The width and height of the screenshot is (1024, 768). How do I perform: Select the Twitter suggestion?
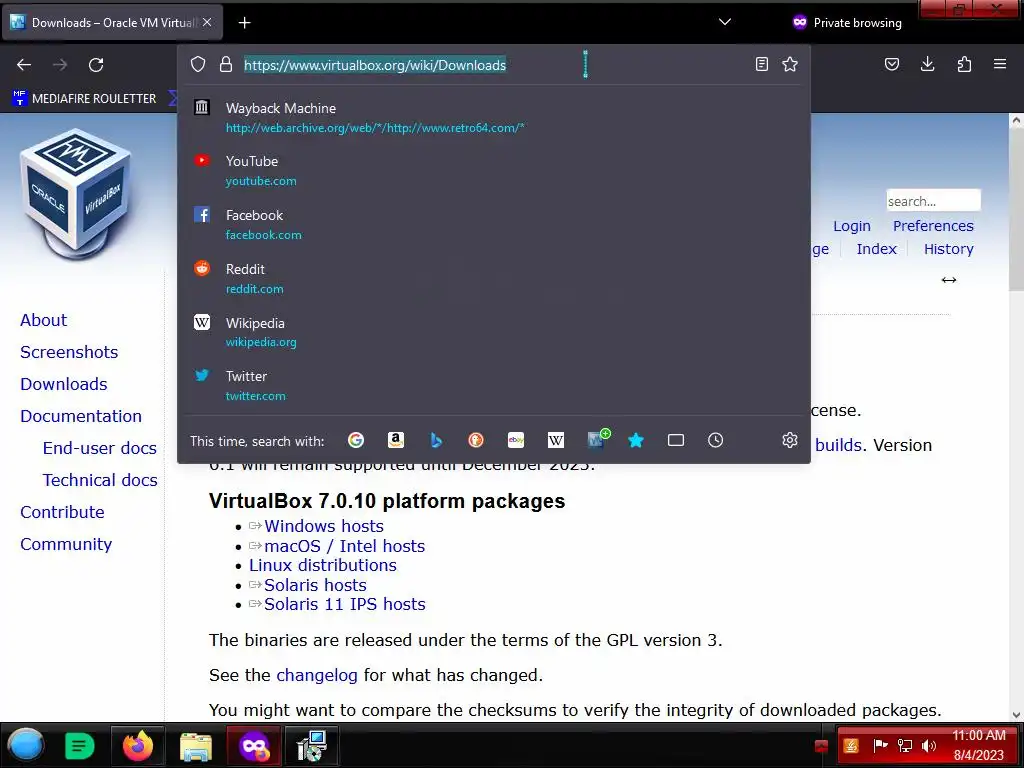(x=494, y=385)
